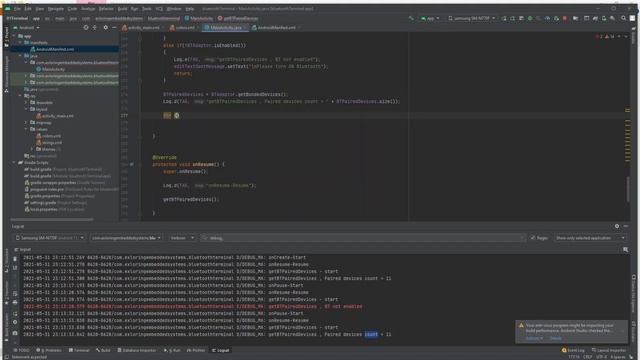Viewport: 640px width, 360px height.
Task: Click the Attach Debugger to Process icon
Action: 556,18
